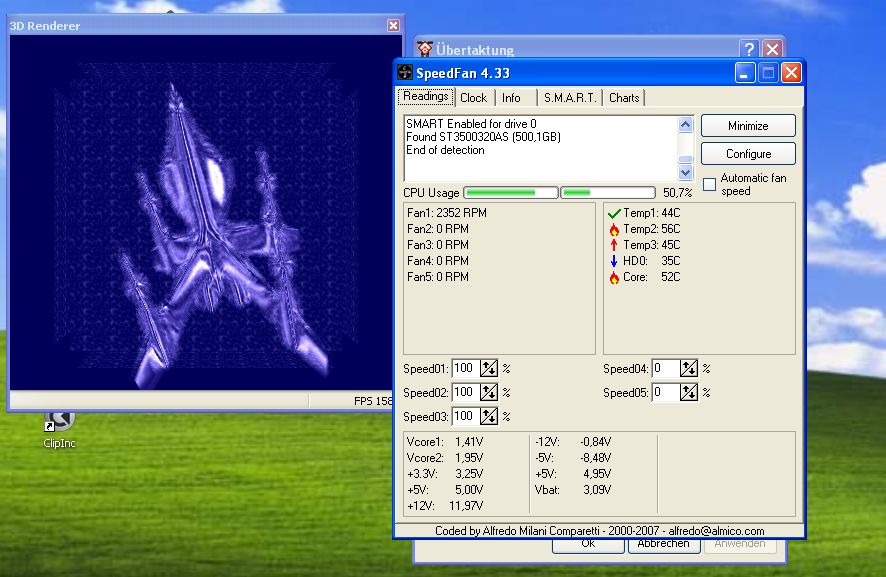This screenshot has height=577, width=886.
Task: Click the Configure button
Action: [748, 154]
